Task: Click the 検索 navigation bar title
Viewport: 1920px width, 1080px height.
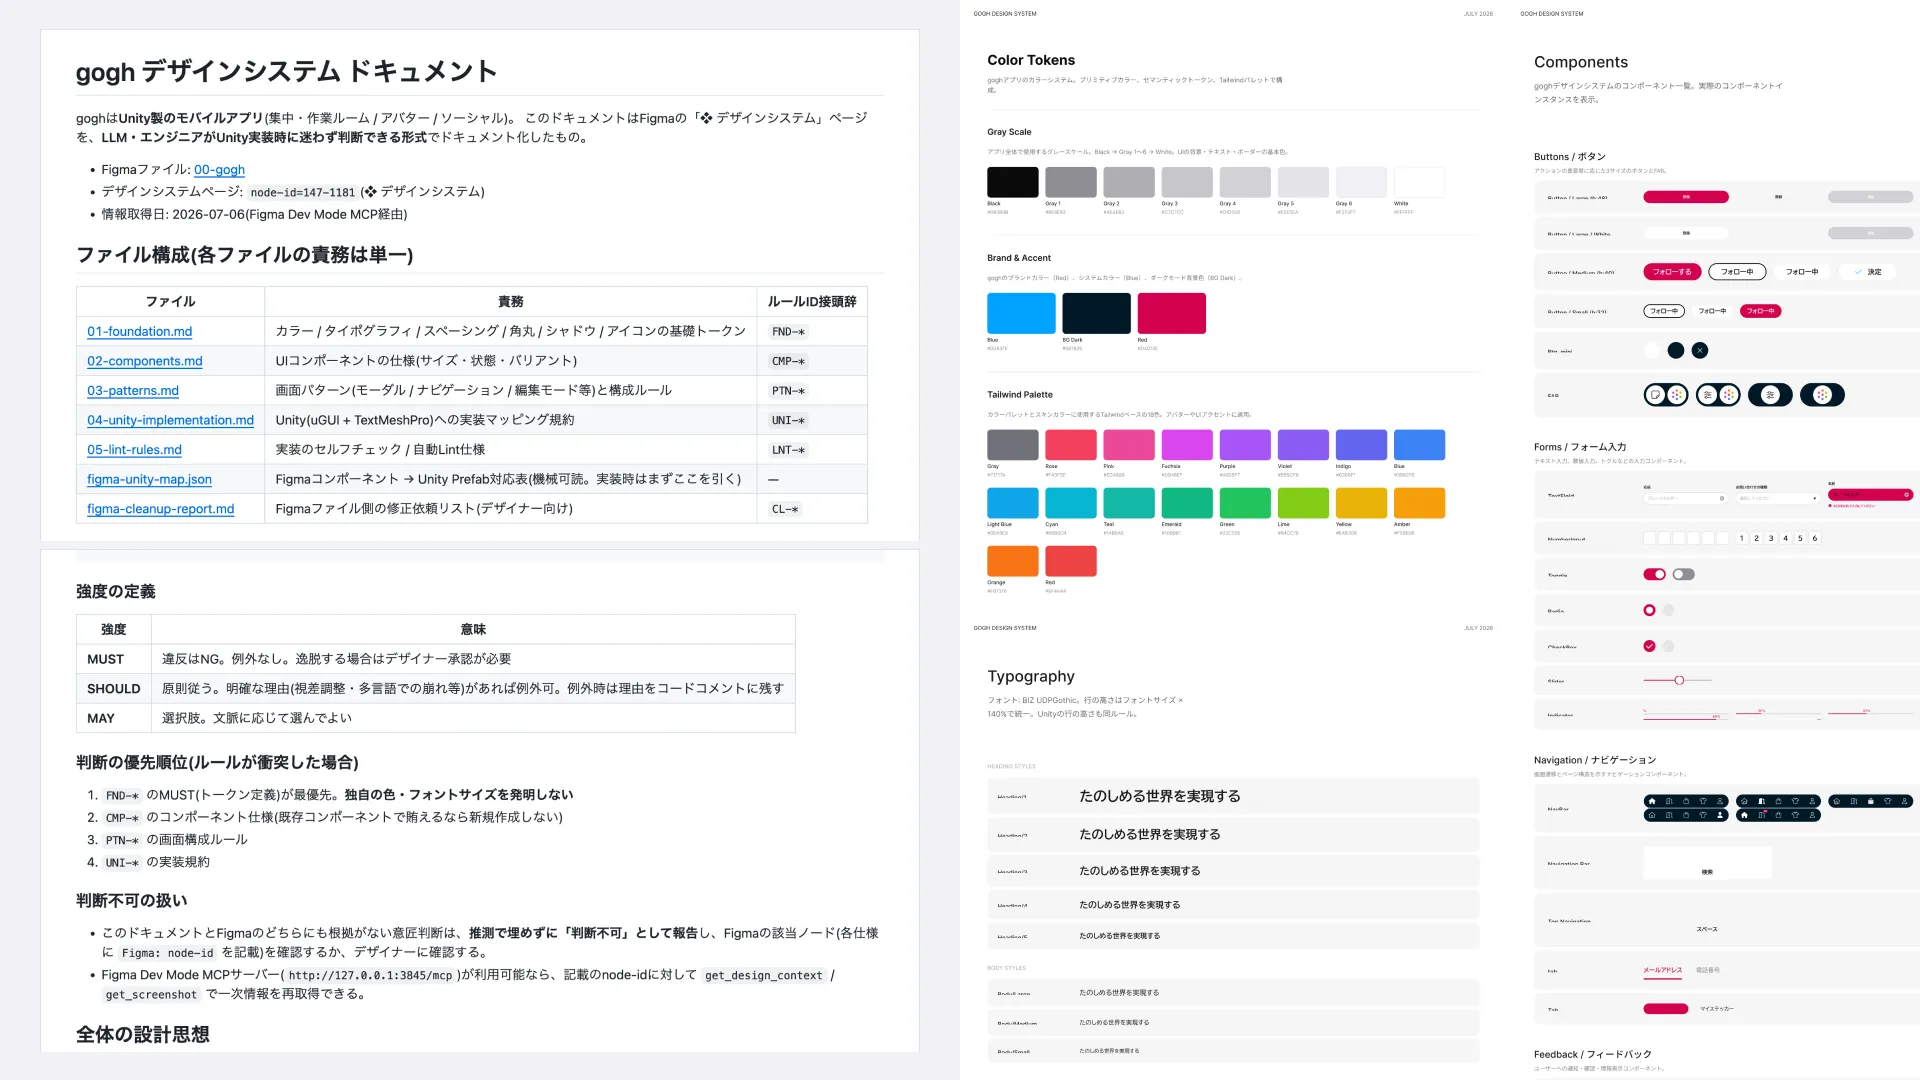Action: (x=1707, y=872)
